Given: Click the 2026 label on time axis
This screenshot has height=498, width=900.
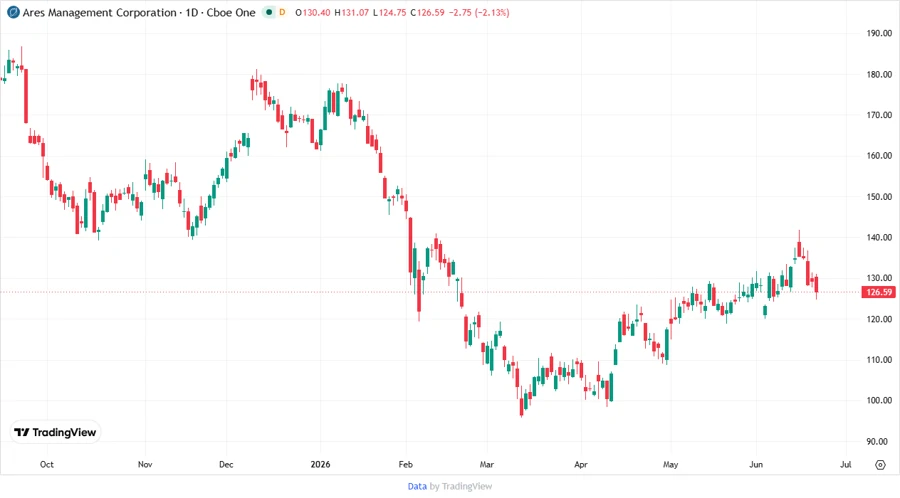Looking at the screenshot, I should [320, 464].
